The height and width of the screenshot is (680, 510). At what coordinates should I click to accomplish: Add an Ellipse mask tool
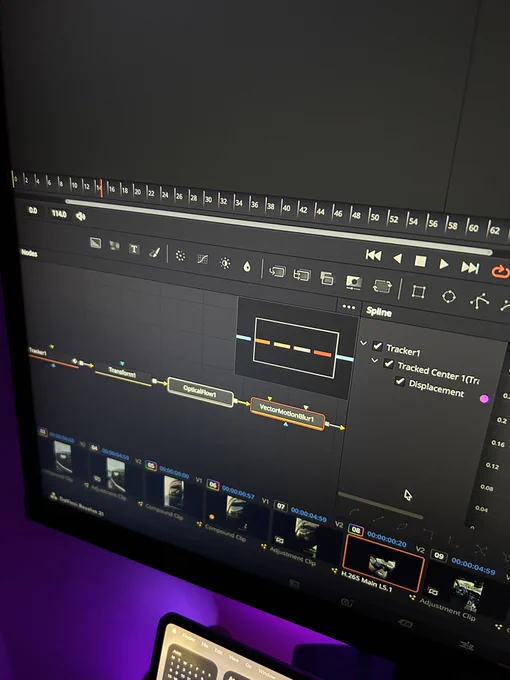[x=449, y=297]
